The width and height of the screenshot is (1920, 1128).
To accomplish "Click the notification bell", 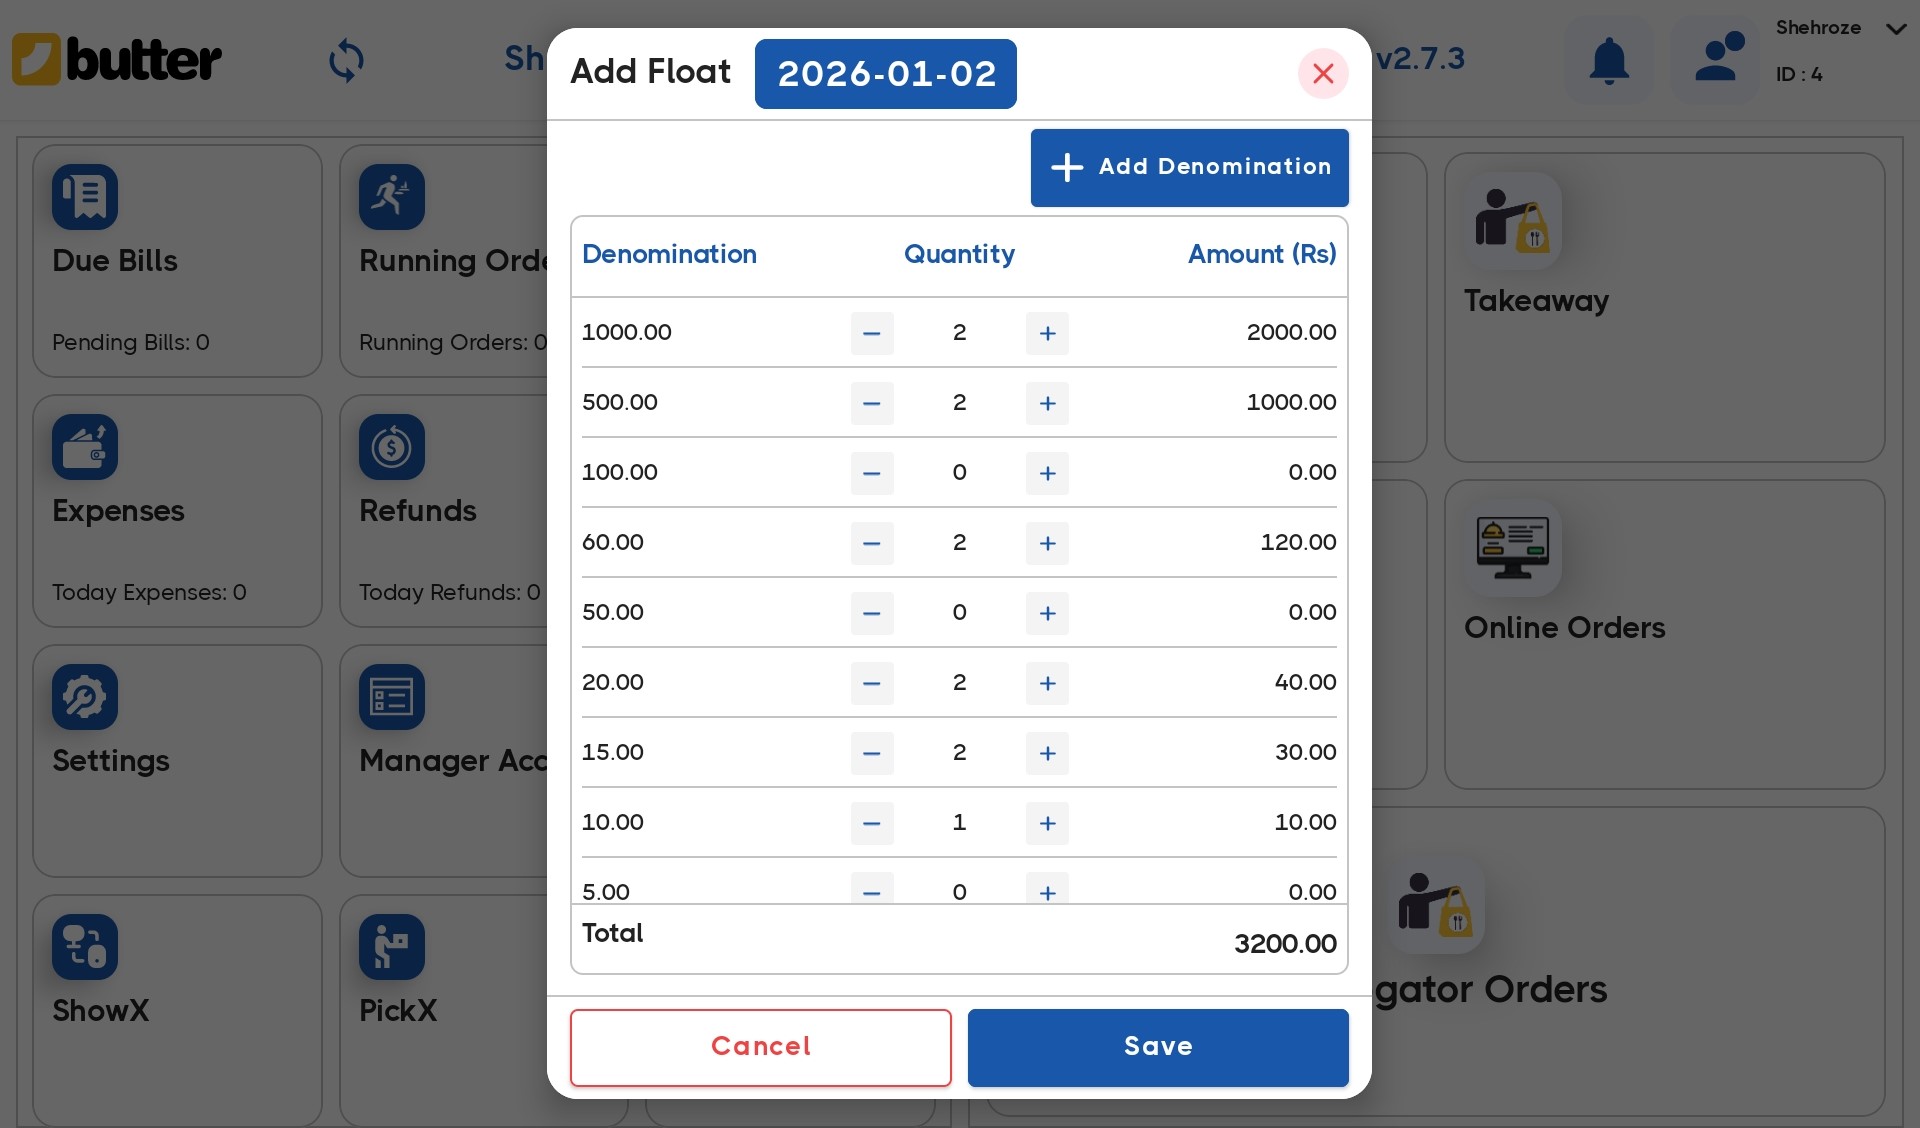I will [1606, 60].
